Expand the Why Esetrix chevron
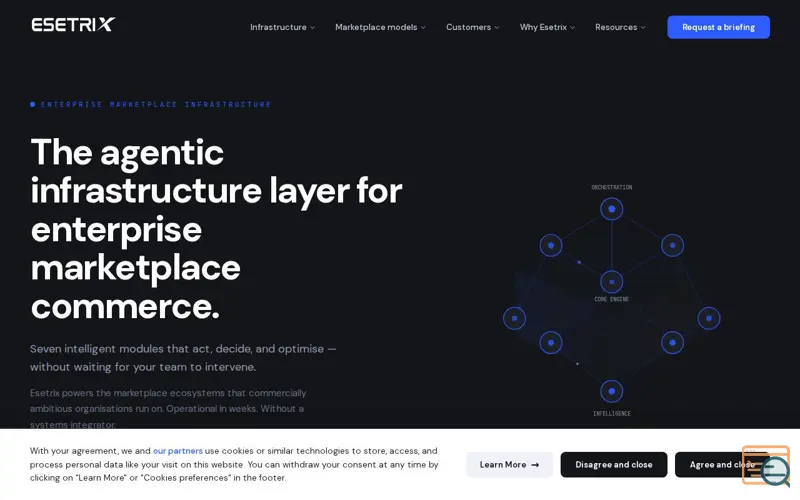 (572, 28)
